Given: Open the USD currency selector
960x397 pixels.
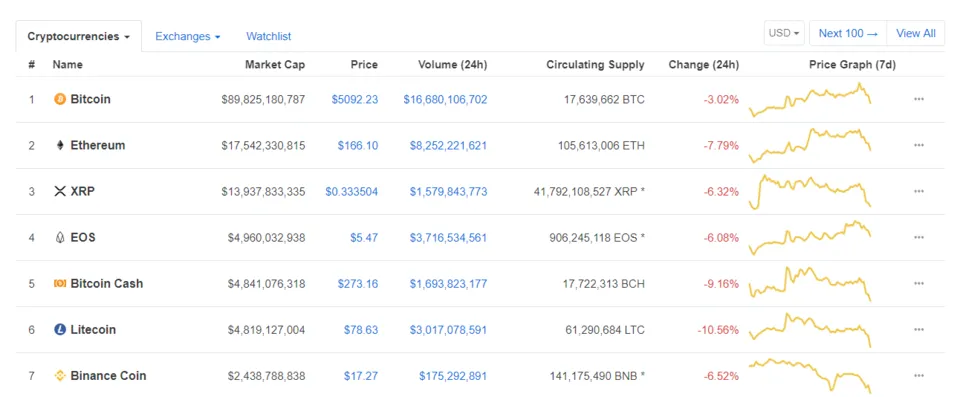Looking at the screenshot, I should (784, 33).
